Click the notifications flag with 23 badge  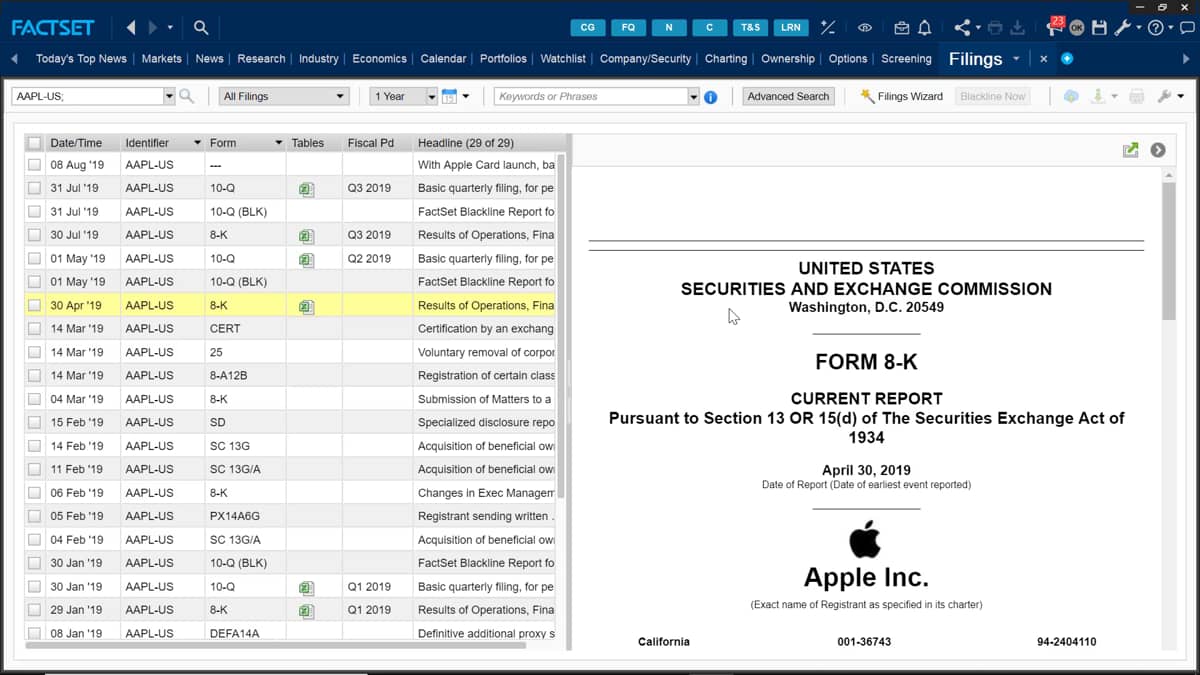pos(1053,27)
